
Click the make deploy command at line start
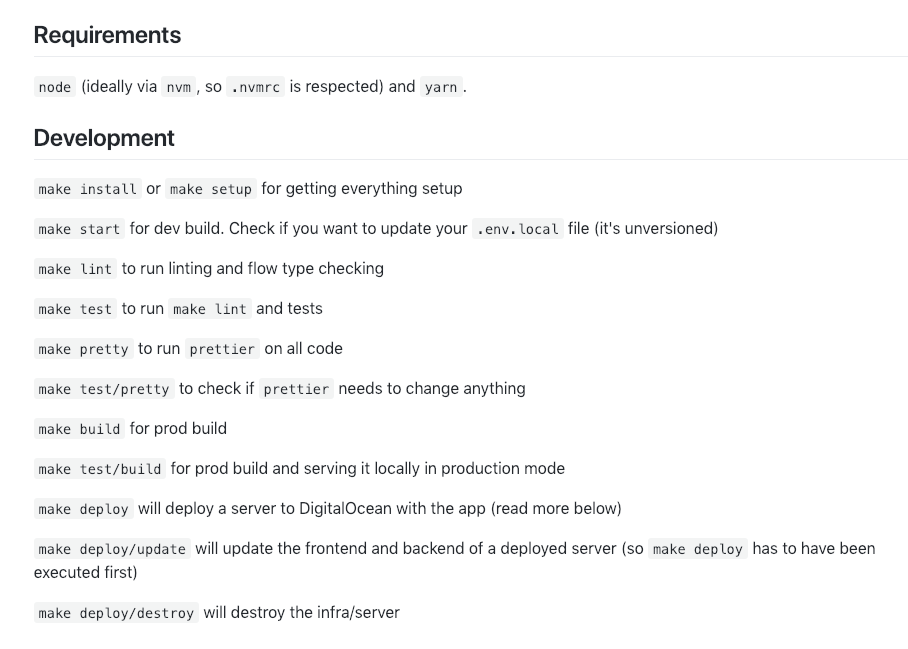pos(83,508)
